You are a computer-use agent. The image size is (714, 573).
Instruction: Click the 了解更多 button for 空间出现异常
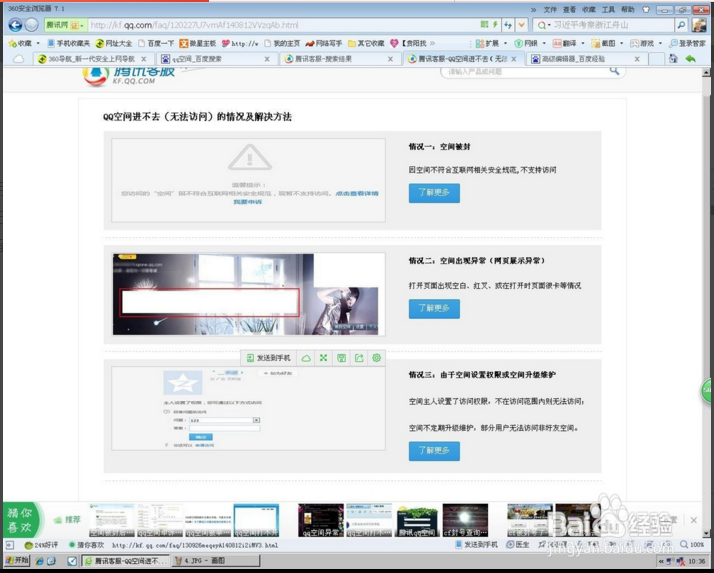pyautogui.click(x=434, y=308)
